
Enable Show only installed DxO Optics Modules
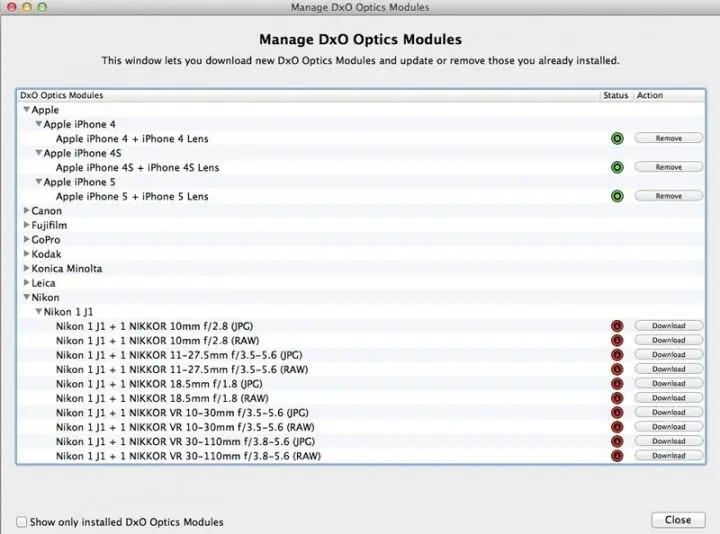pos(22,522)
